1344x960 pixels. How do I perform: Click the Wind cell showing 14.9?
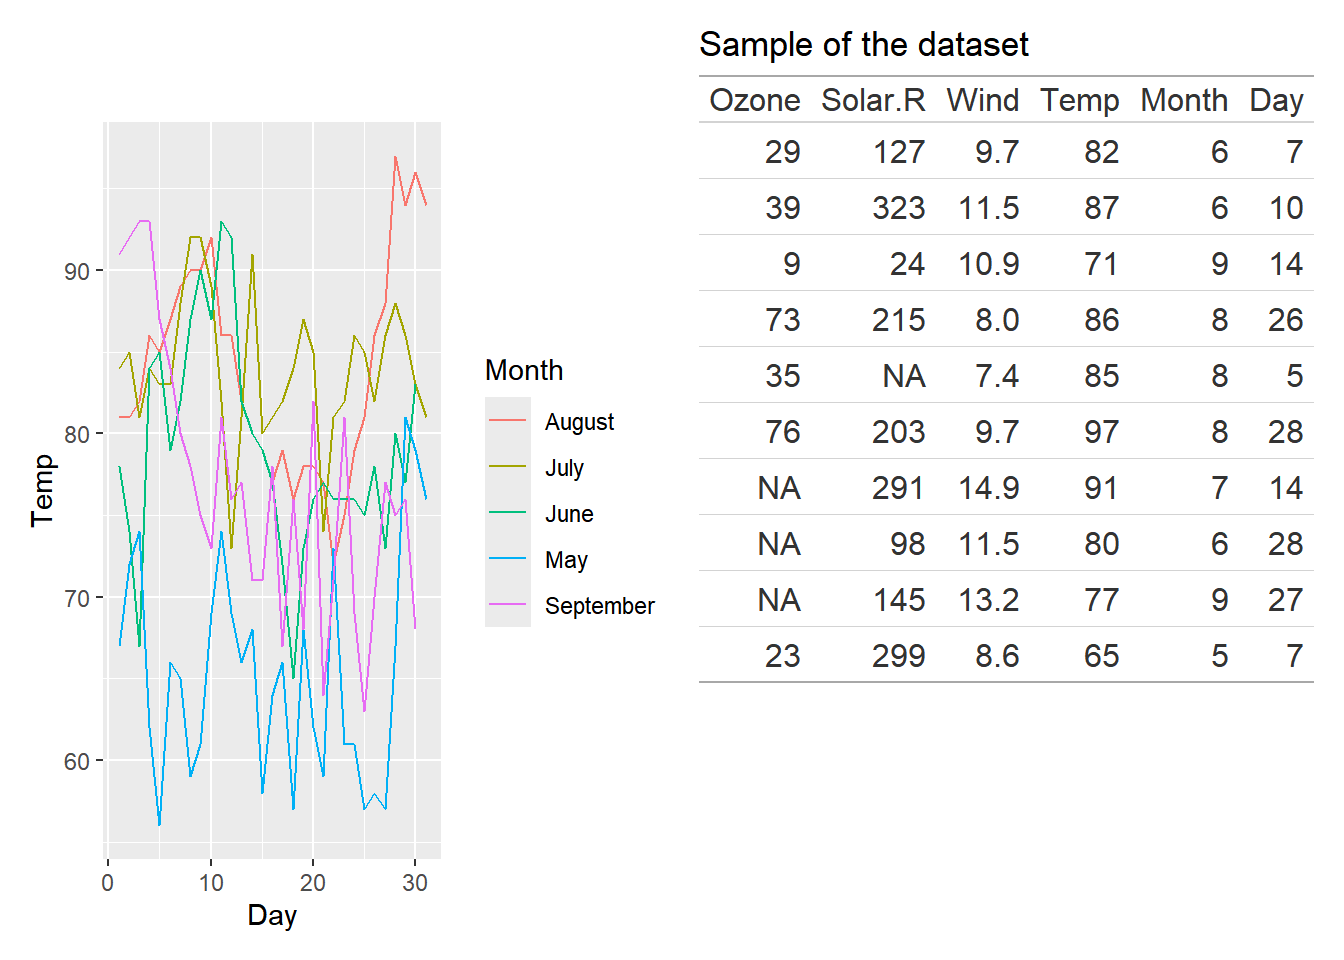click(x=988, y=488)
